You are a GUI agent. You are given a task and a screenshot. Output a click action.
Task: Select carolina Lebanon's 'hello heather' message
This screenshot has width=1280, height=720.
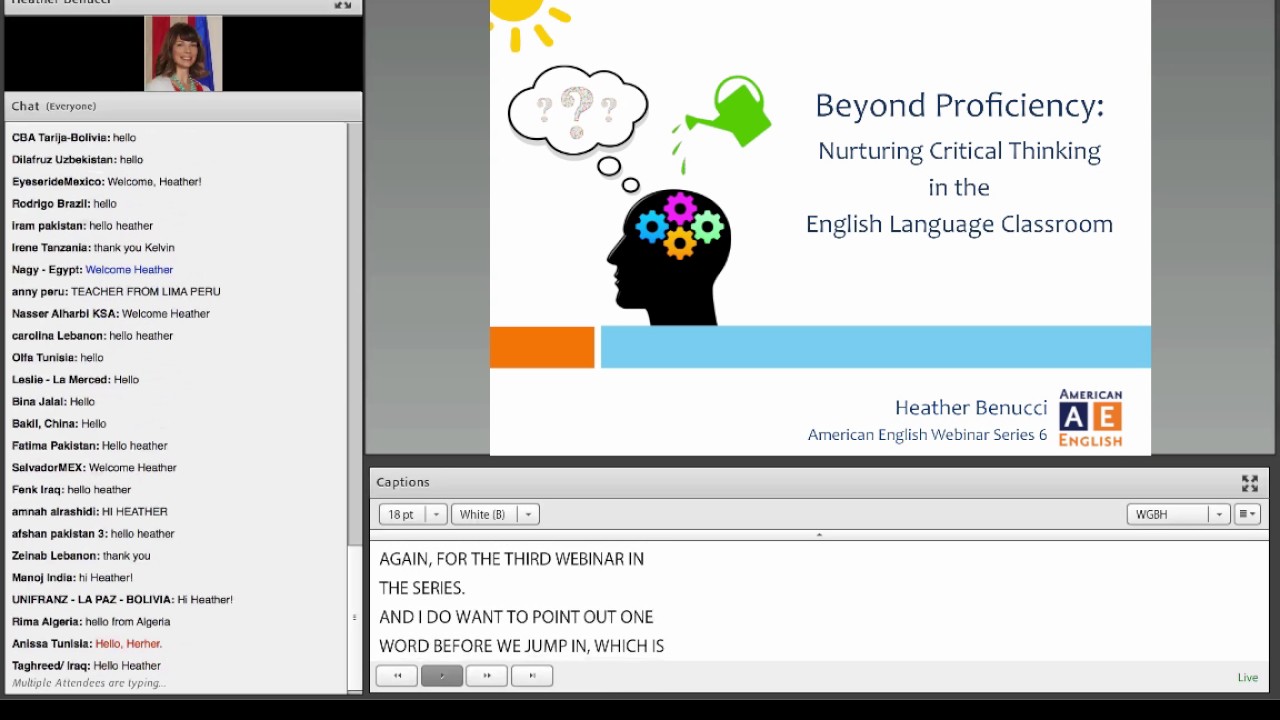92,336
